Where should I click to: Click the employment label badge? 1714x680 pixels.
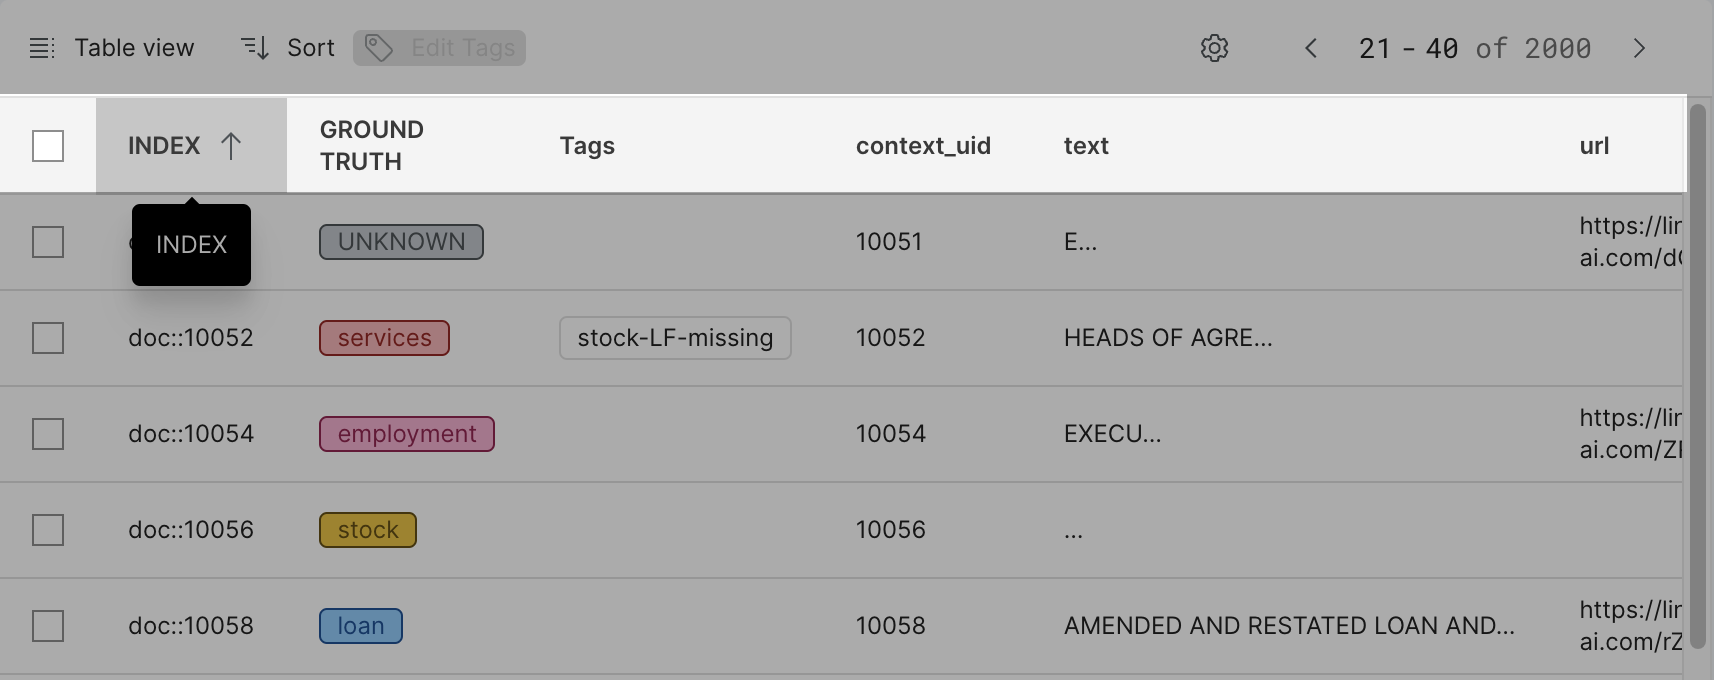point(407,434)
